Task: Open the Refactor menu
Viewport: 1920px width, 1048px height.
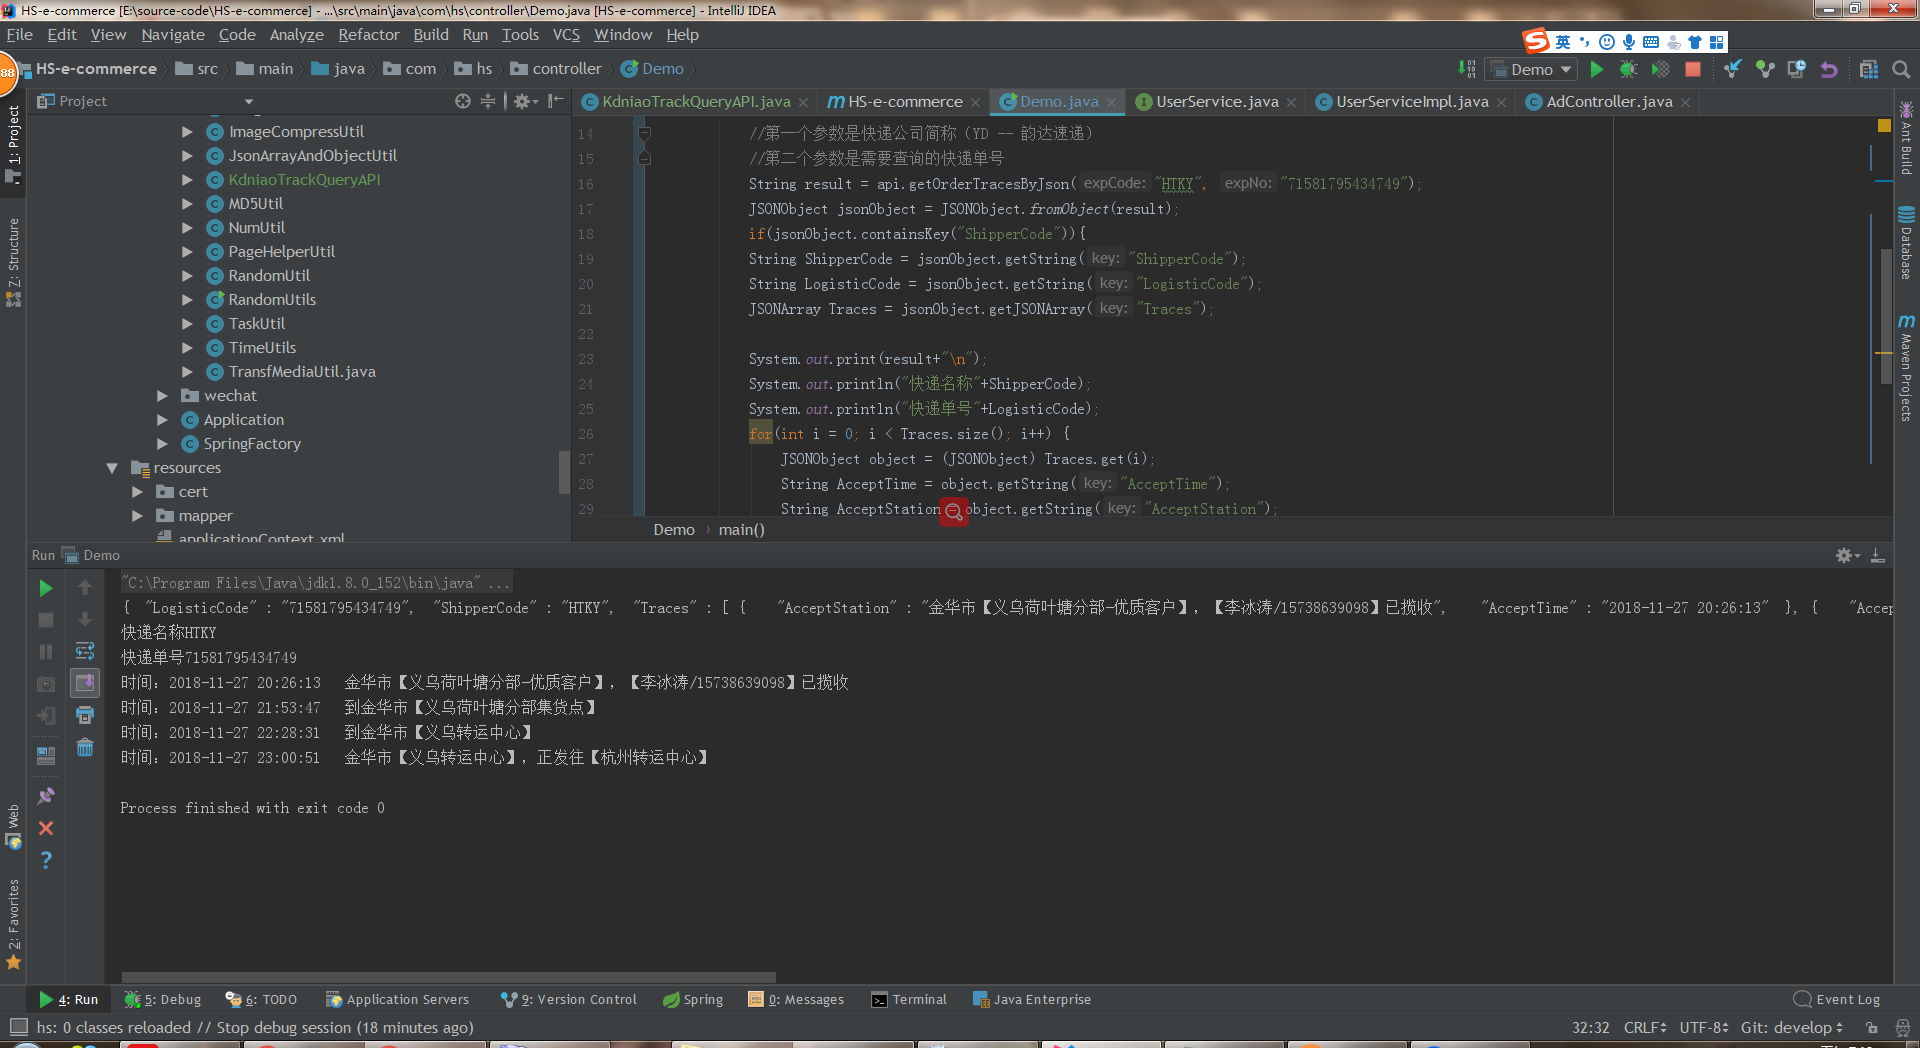Action: coord(368,34)
